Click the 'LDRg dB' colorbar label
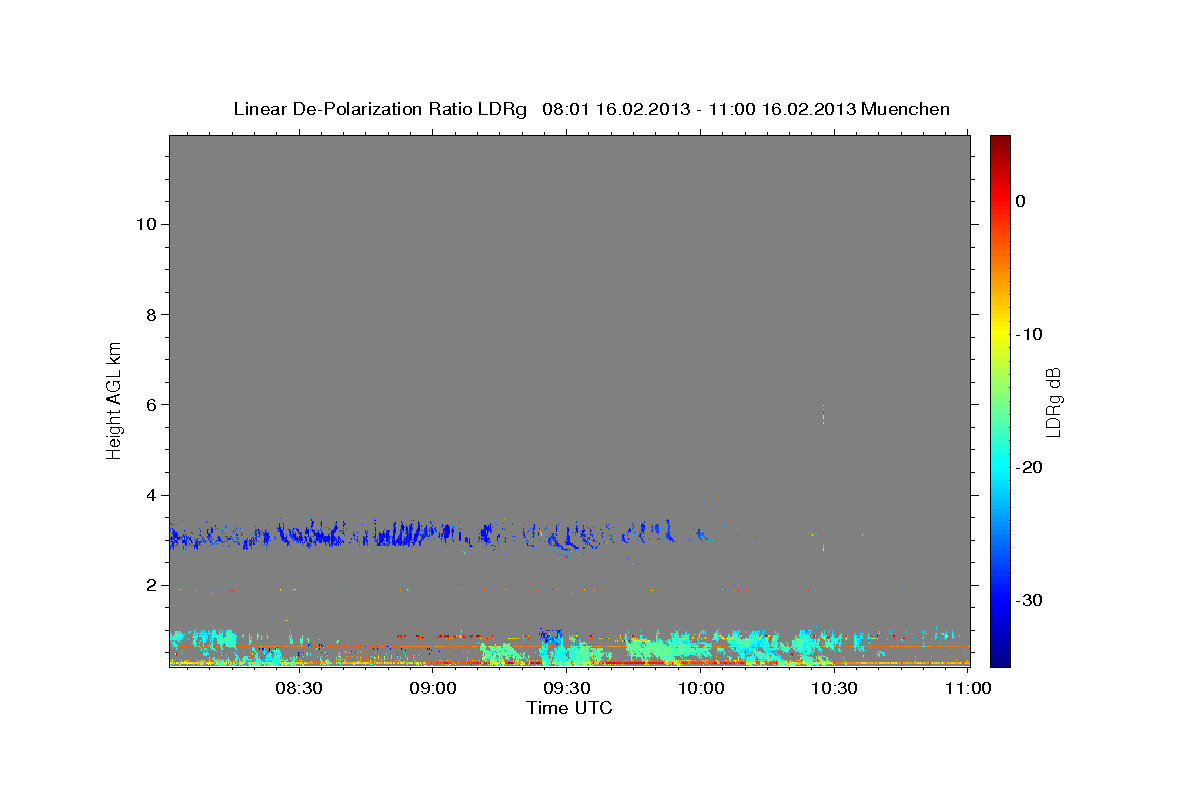1200x800 pixels. [1053, 401]
